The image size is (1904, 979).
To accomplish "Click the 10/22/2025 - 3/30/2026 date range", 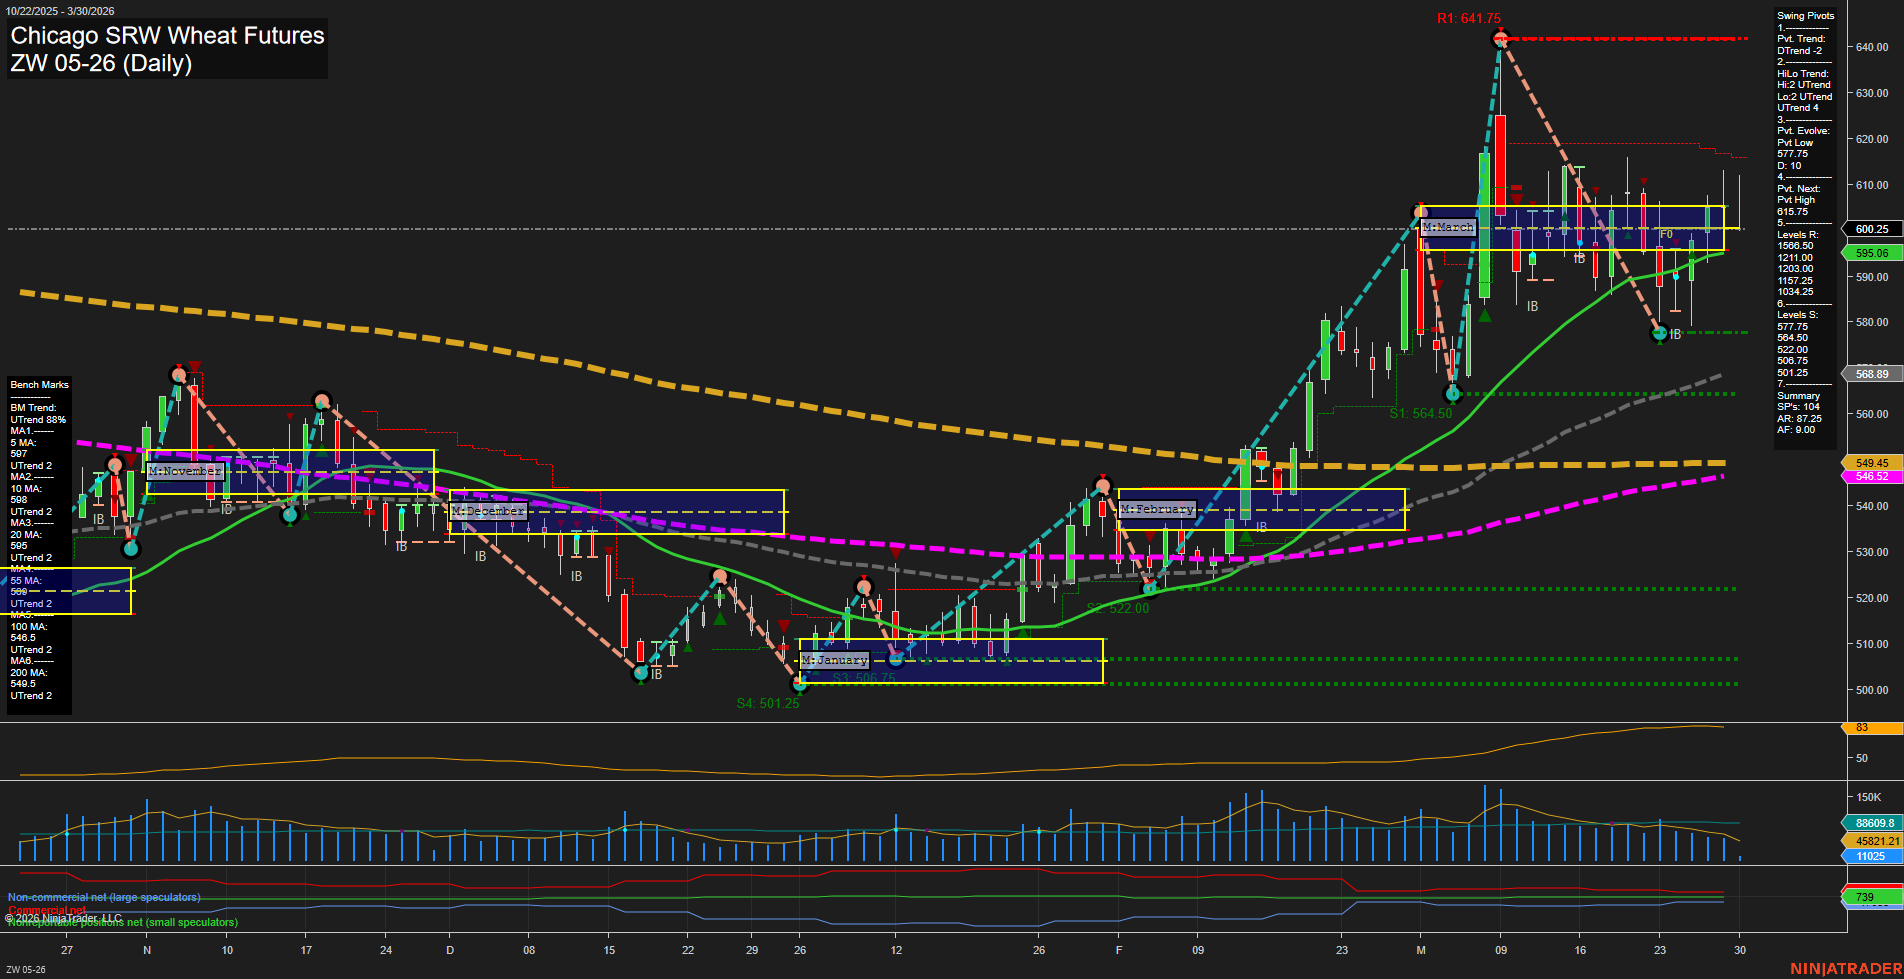I will click(x=60, y=11).
